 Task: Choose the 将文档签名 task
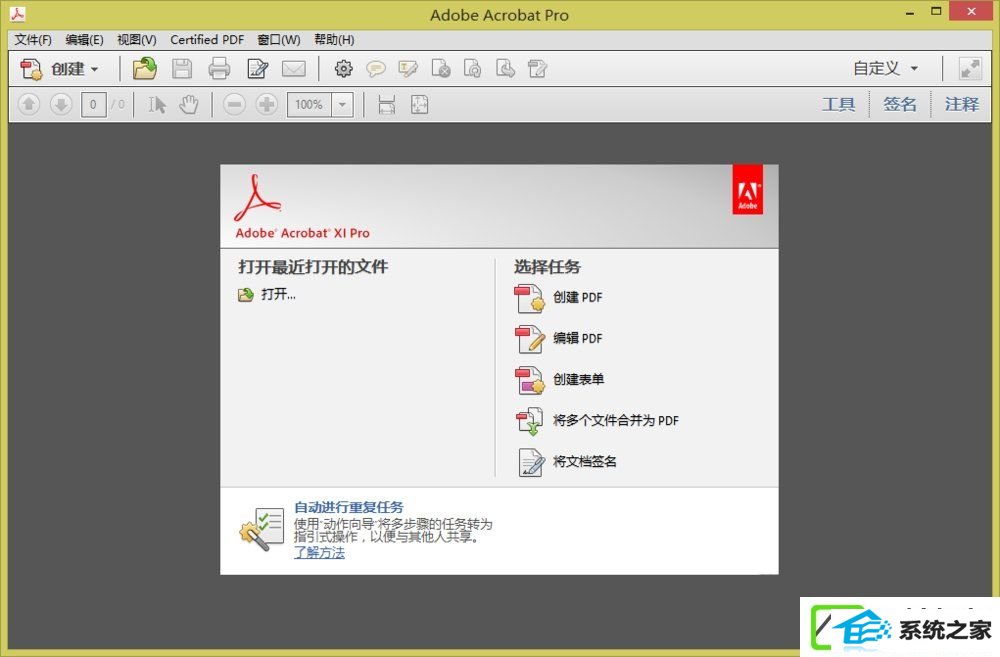[x=567, y=461]
